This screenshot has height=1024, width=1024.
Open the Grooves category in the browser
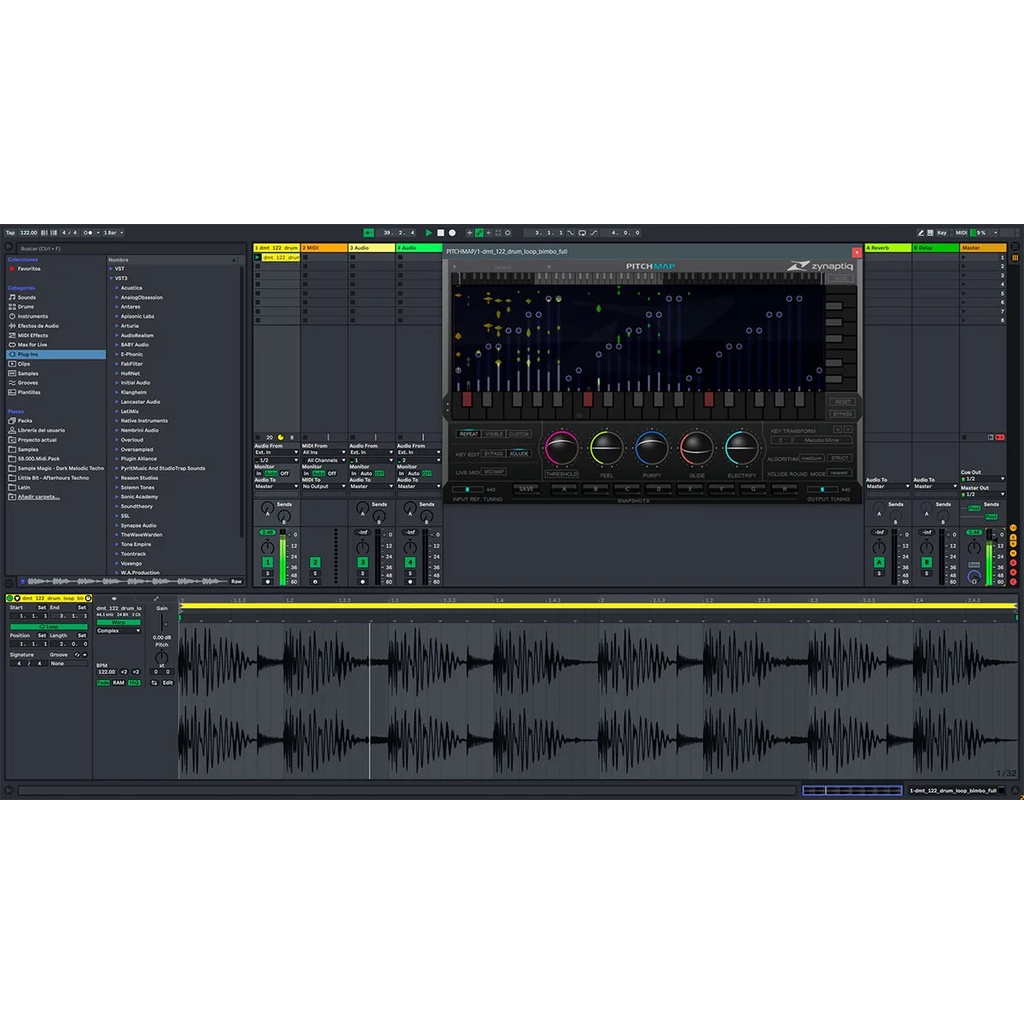27,382
